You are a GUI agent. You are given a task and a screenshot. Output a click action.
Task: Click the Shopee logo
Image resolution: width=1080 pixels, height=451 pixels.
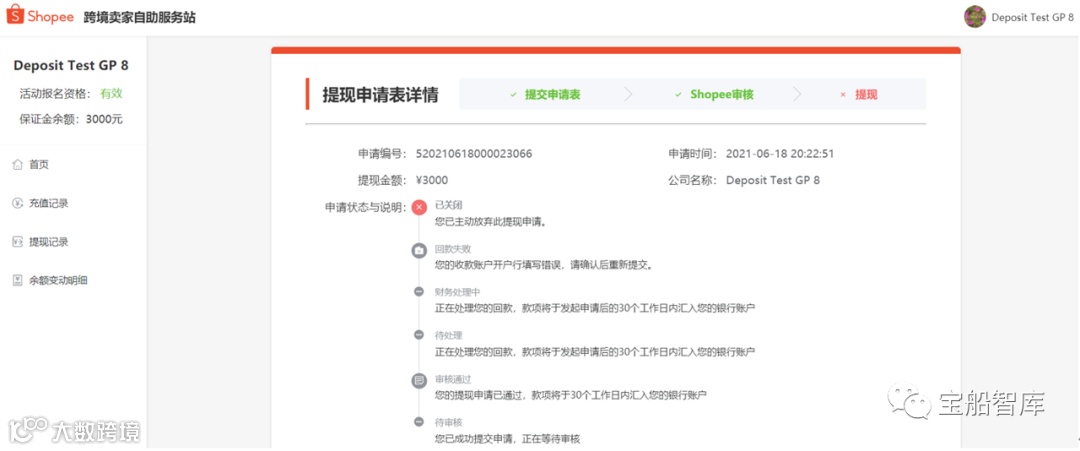[x=40, y=17]
